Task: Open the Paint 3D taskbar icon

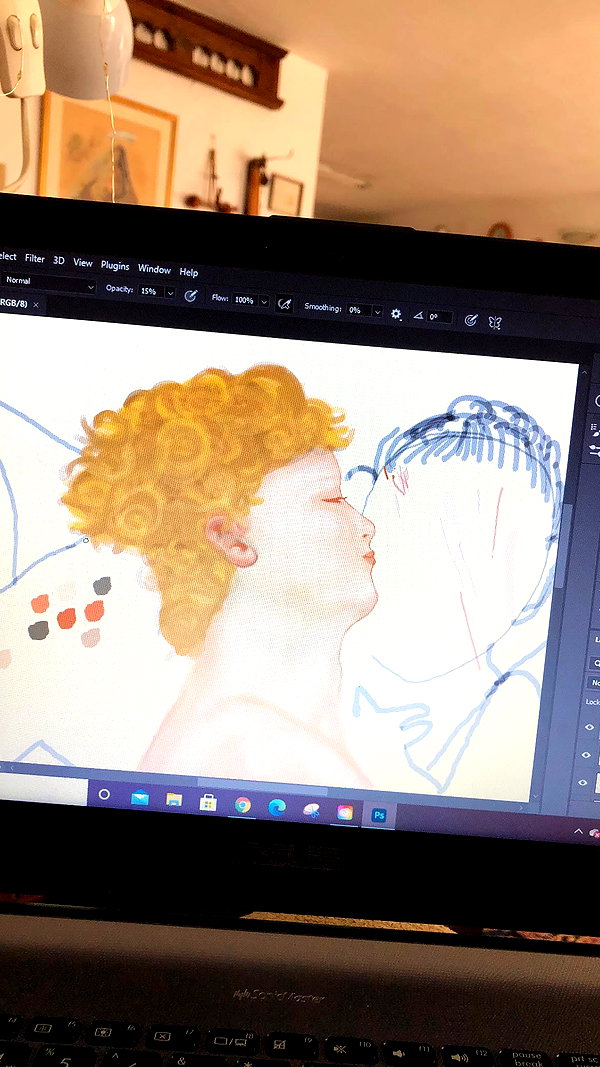Action: (311, 810)
